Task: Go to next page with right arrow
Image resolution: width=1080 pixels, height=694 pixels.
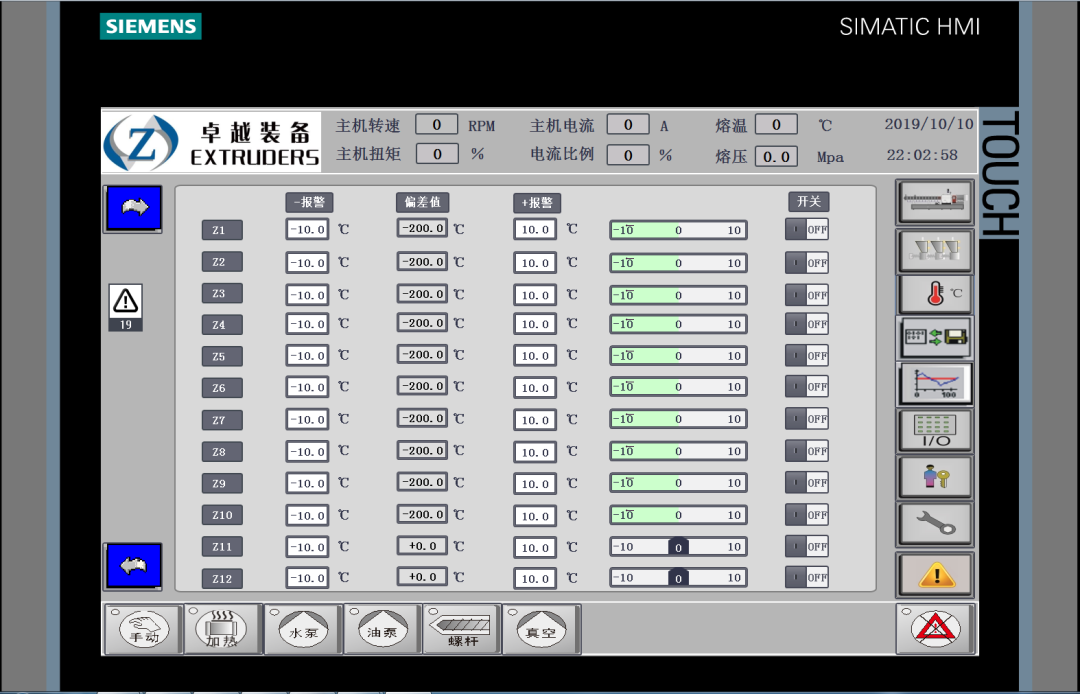Action: pos(132,208)
